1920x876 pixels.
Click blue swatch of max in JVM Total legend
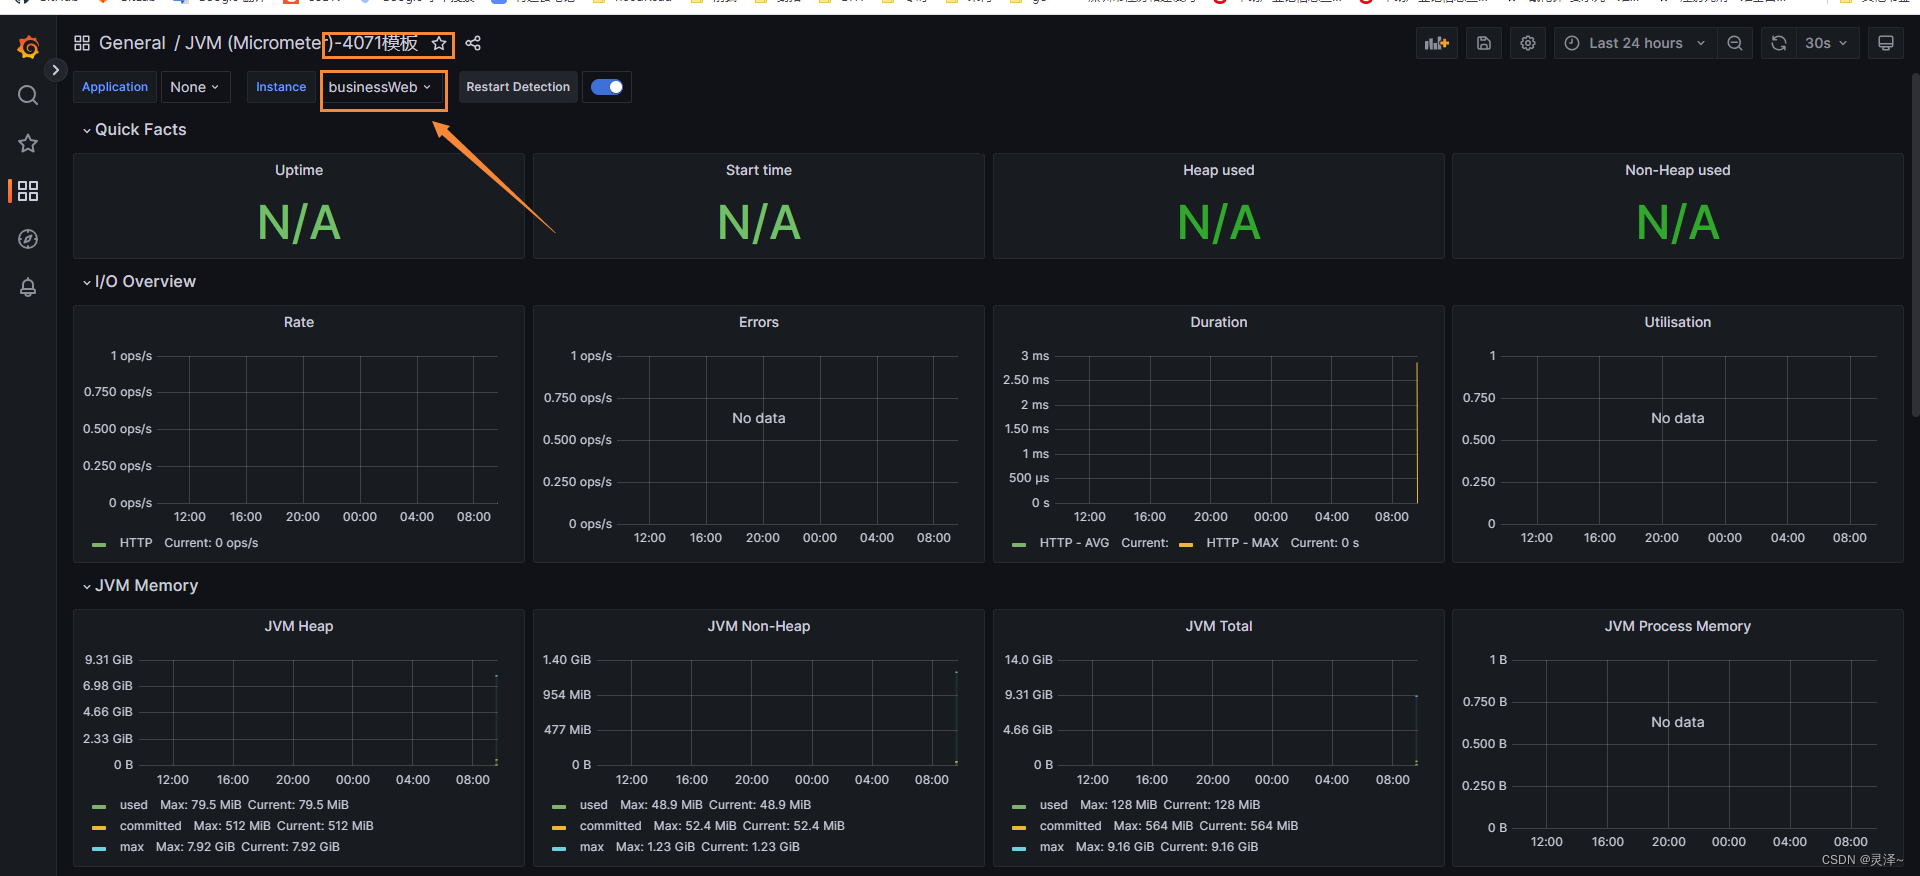click(1019, 848)
